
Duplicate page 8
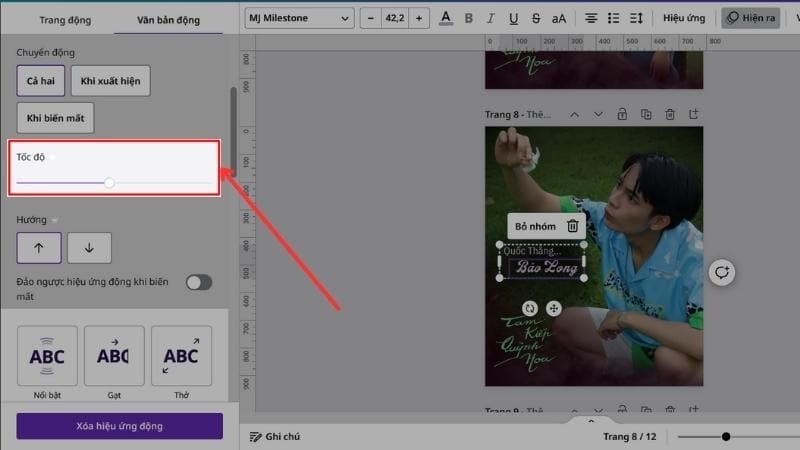(646, 115)
